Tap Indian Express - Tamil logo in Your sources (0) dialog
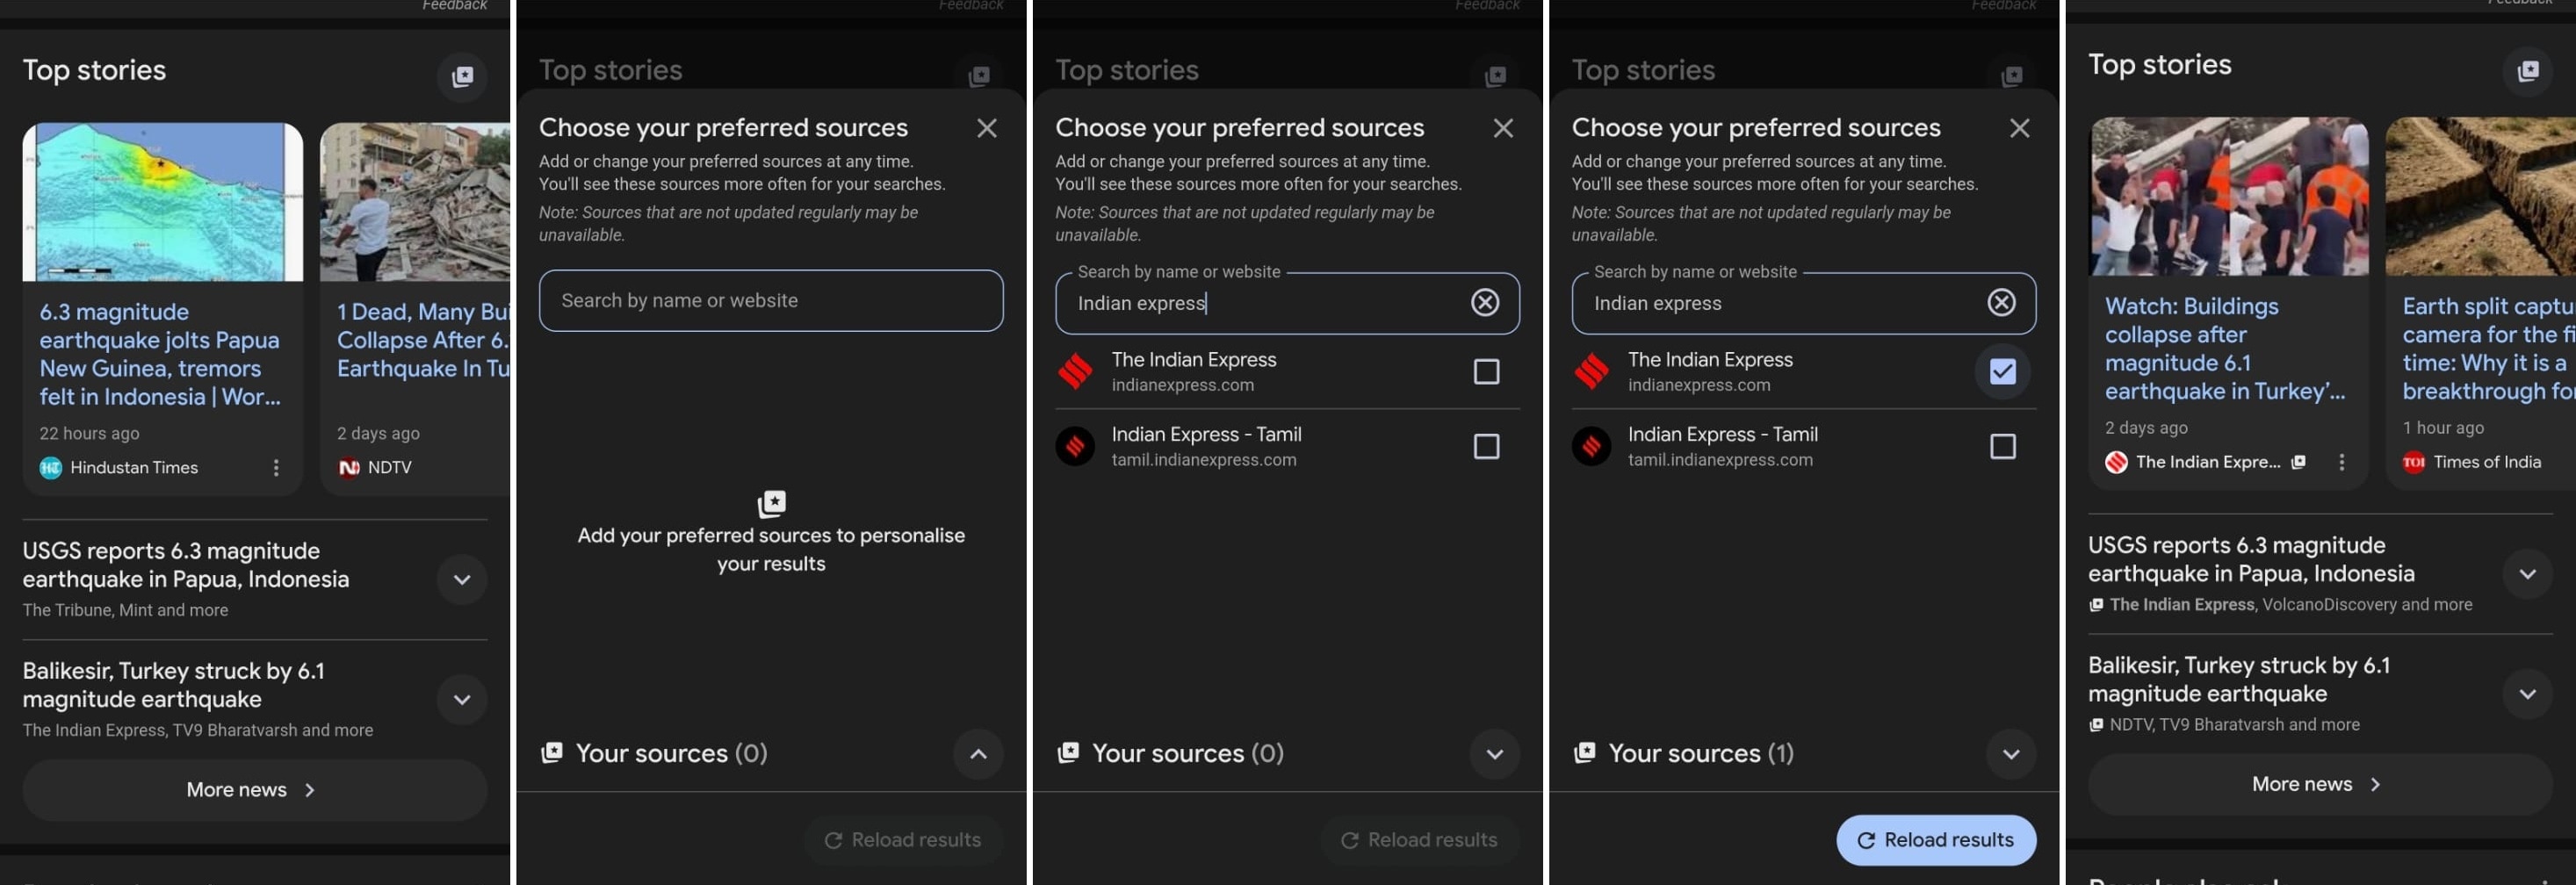Screen dimensions: 2576x885 click(1075, 446)
